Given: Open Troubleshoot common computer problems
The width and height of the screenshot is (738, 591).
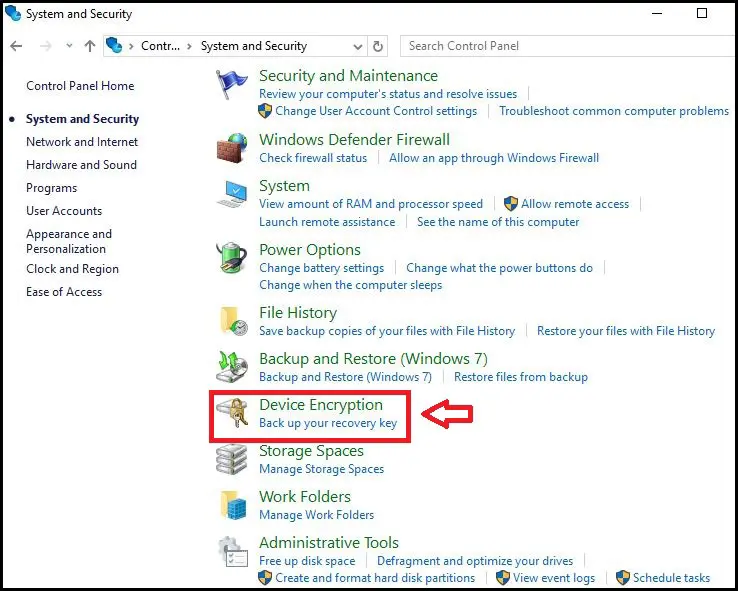Looking at the screenshot, I should tap(614, 111).
